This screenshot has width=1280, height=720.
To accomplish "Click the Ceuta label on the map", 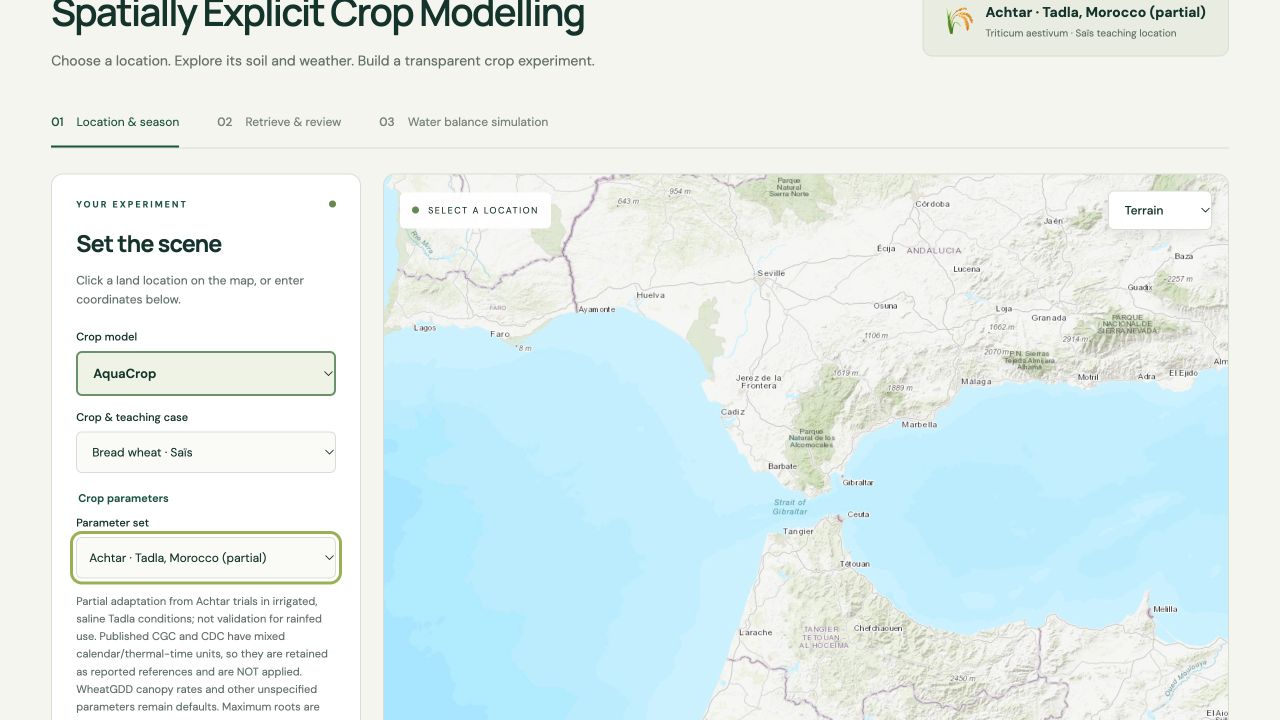I will (x=858, y=514).
